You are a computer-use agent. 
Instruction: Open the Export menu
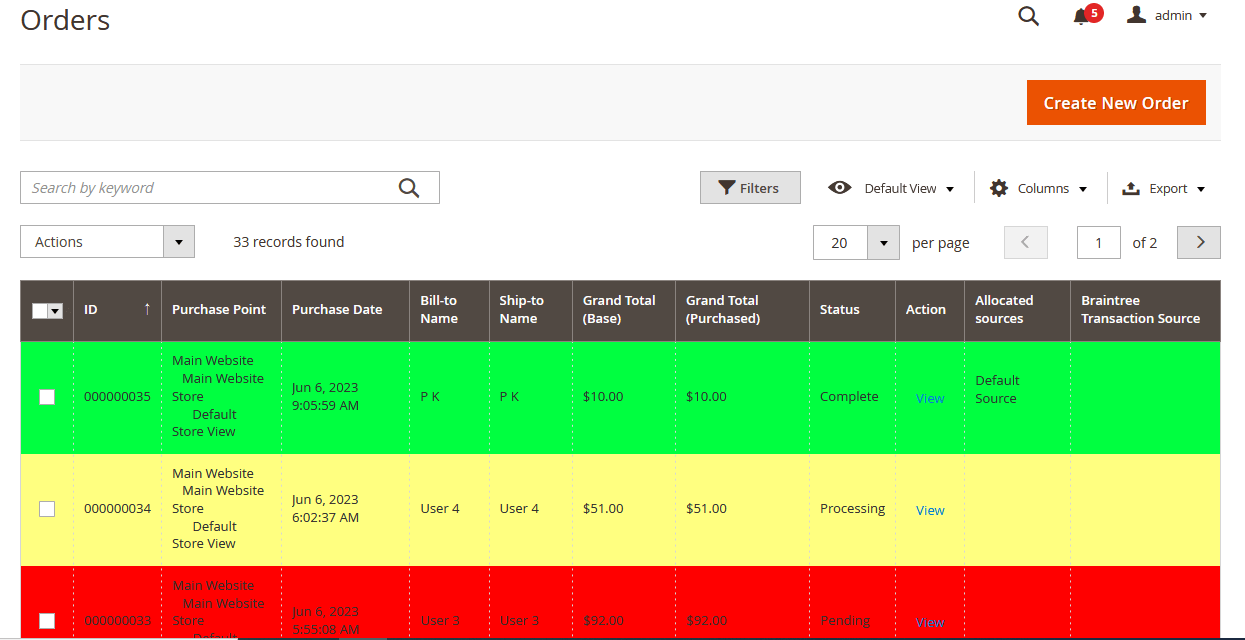pyautogui.click(x=1168, y=188)
